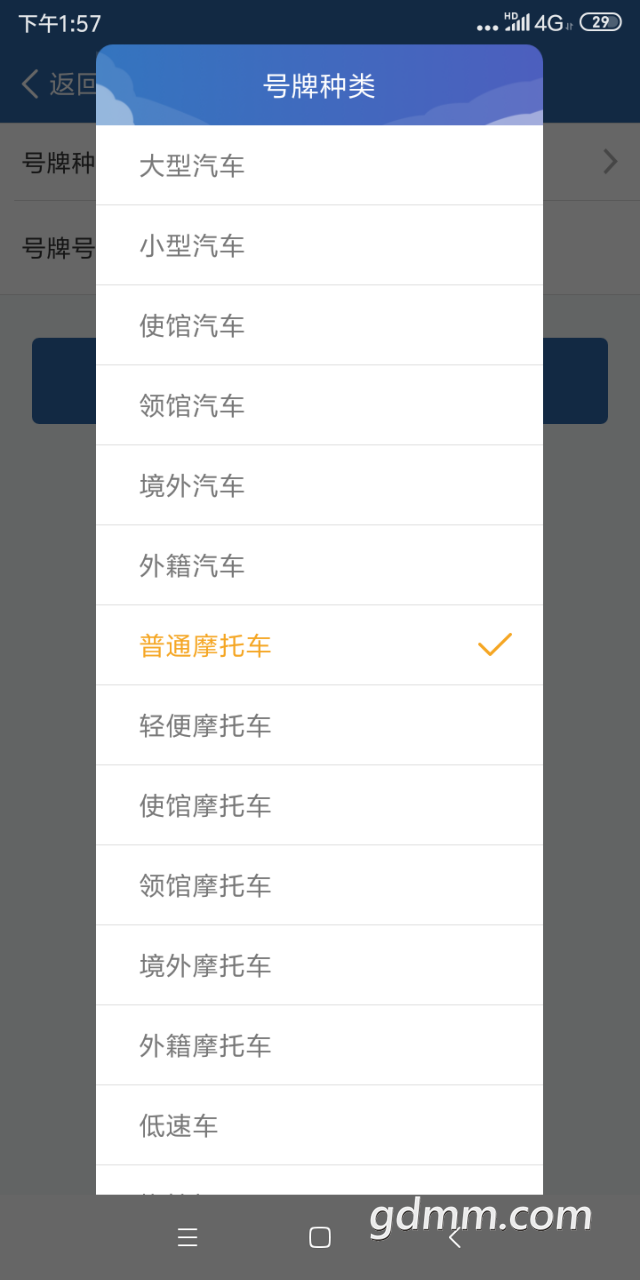Pick 外籍汽车 option
This screenshot has width=640, height=1280.
click(x=319, y=565)
